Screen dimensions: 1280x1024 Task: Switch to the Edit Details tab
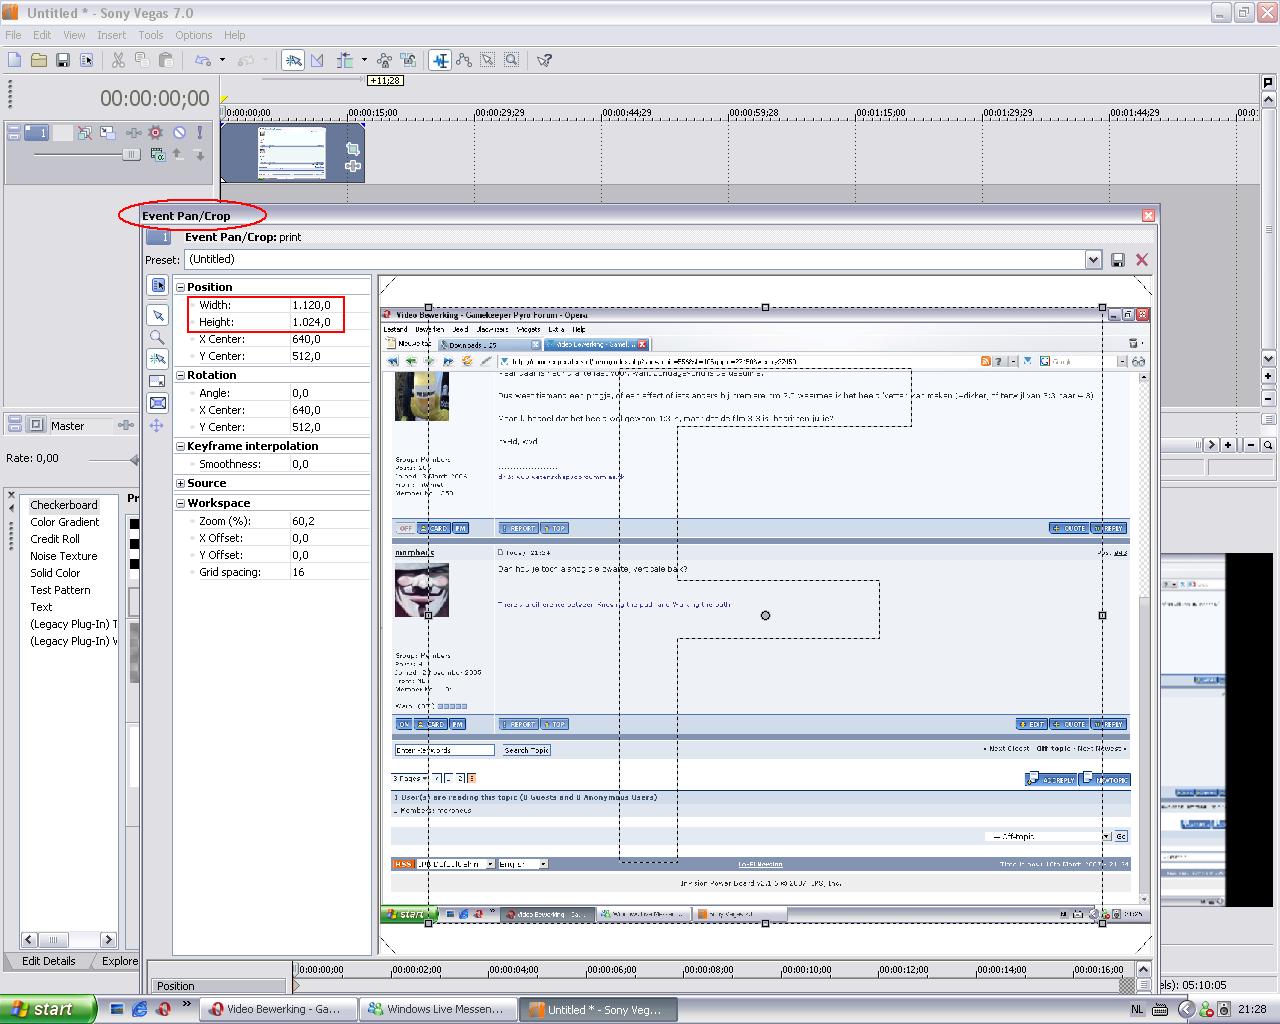point(49,961)
